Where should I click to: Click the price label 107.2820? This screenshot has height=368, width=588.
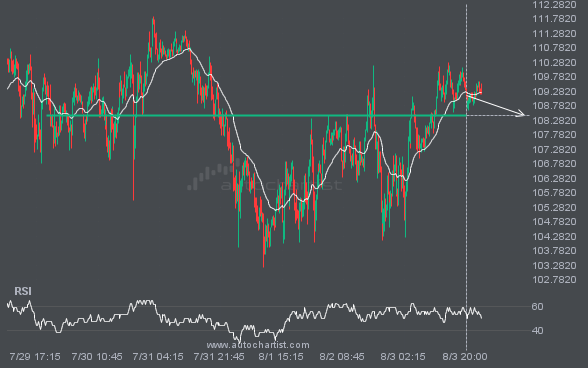[554, 150]
